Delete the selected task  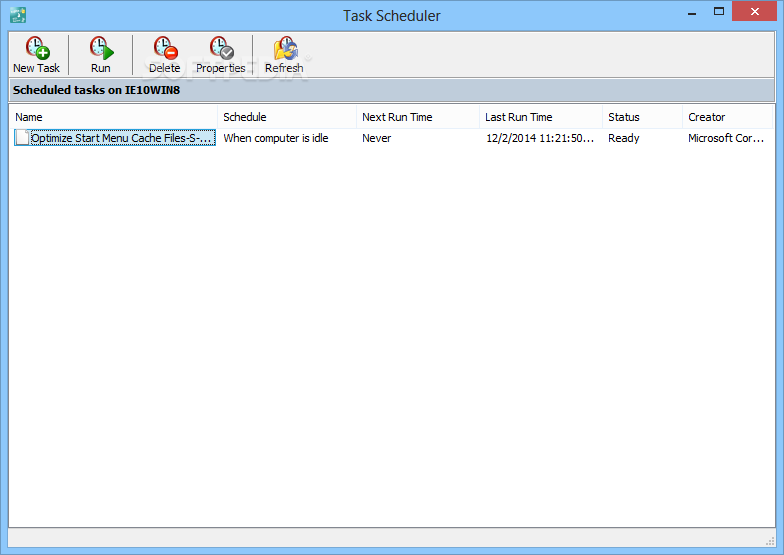(164, 54)
